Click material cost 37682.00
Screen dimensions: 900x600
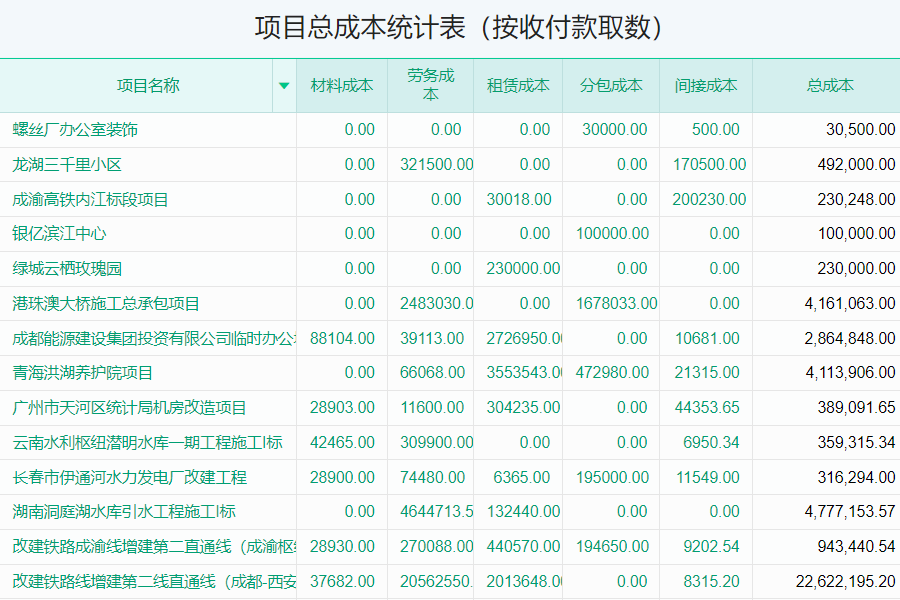pyautogui.click(x=342, y=582)
